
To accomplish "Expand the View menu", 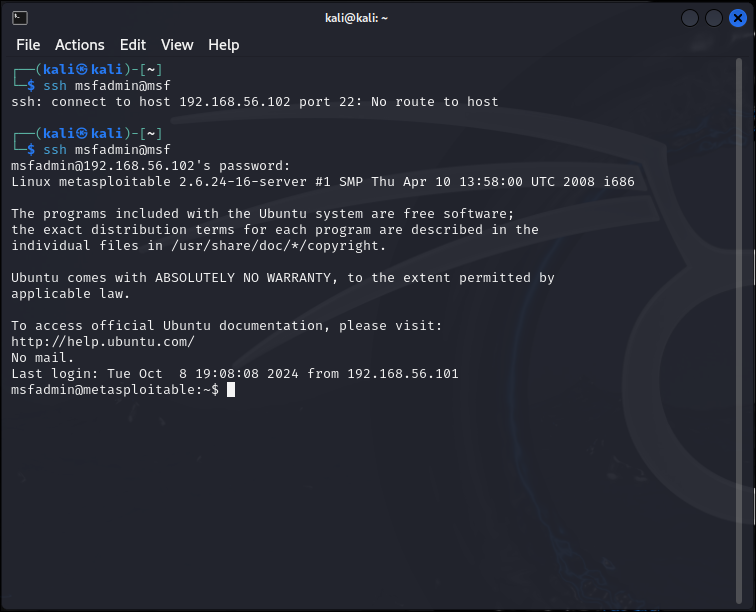I will click(177, 45).
